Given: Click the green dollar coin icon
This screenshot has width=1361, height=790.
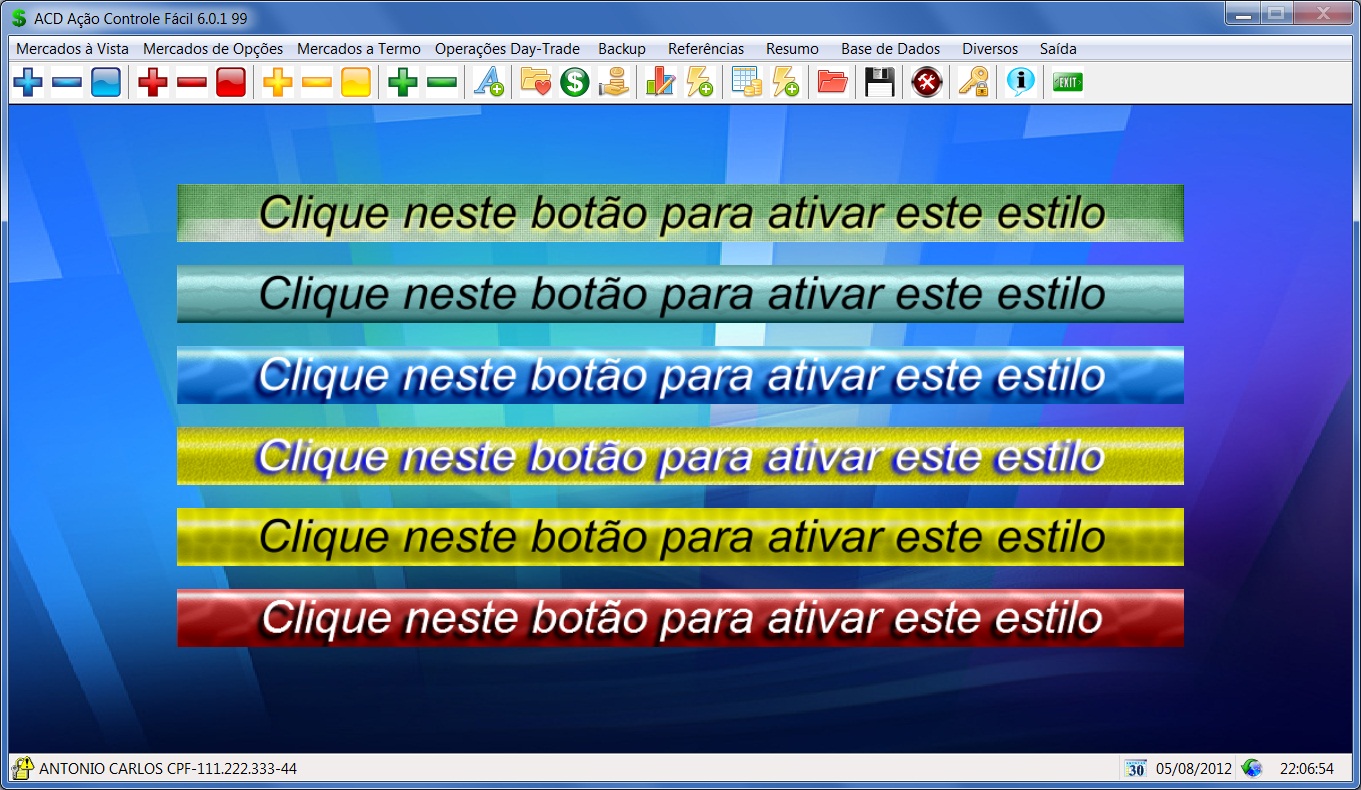Looking at the screenshot, I should click(575, 82).
